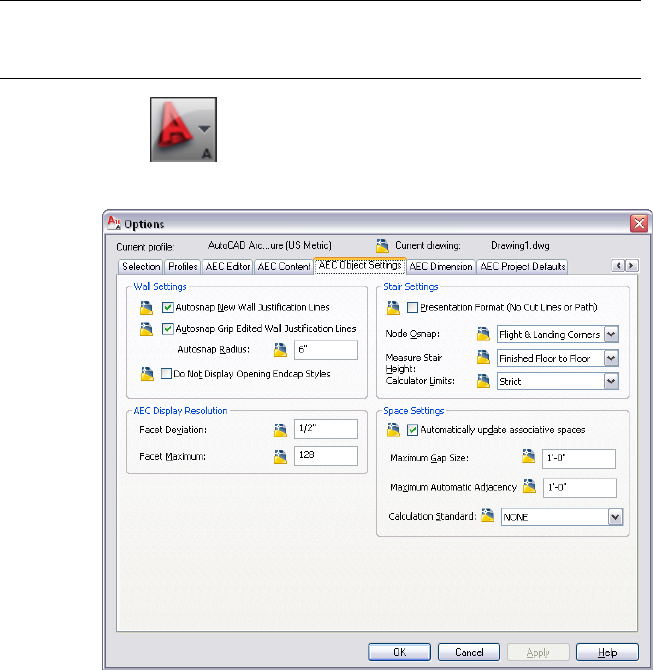Switch to the AEC Dimension tab

pos(441,267)
